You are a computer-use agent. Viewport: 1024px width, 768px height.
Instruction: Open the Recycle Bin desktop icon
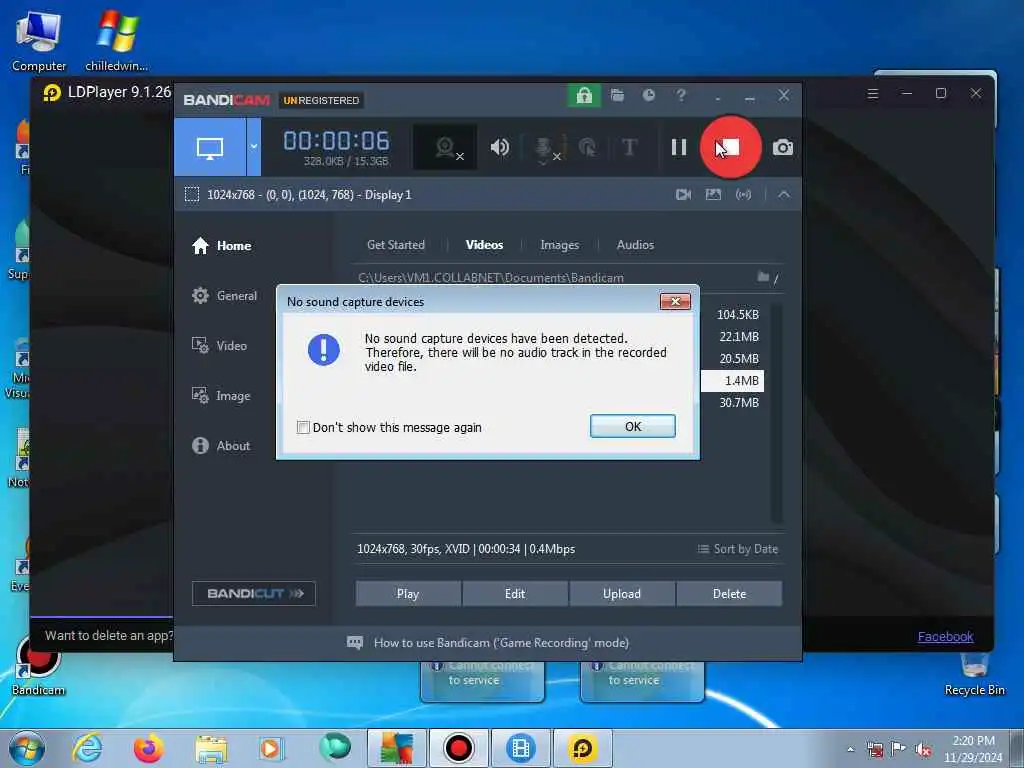(x=974, y=673)
